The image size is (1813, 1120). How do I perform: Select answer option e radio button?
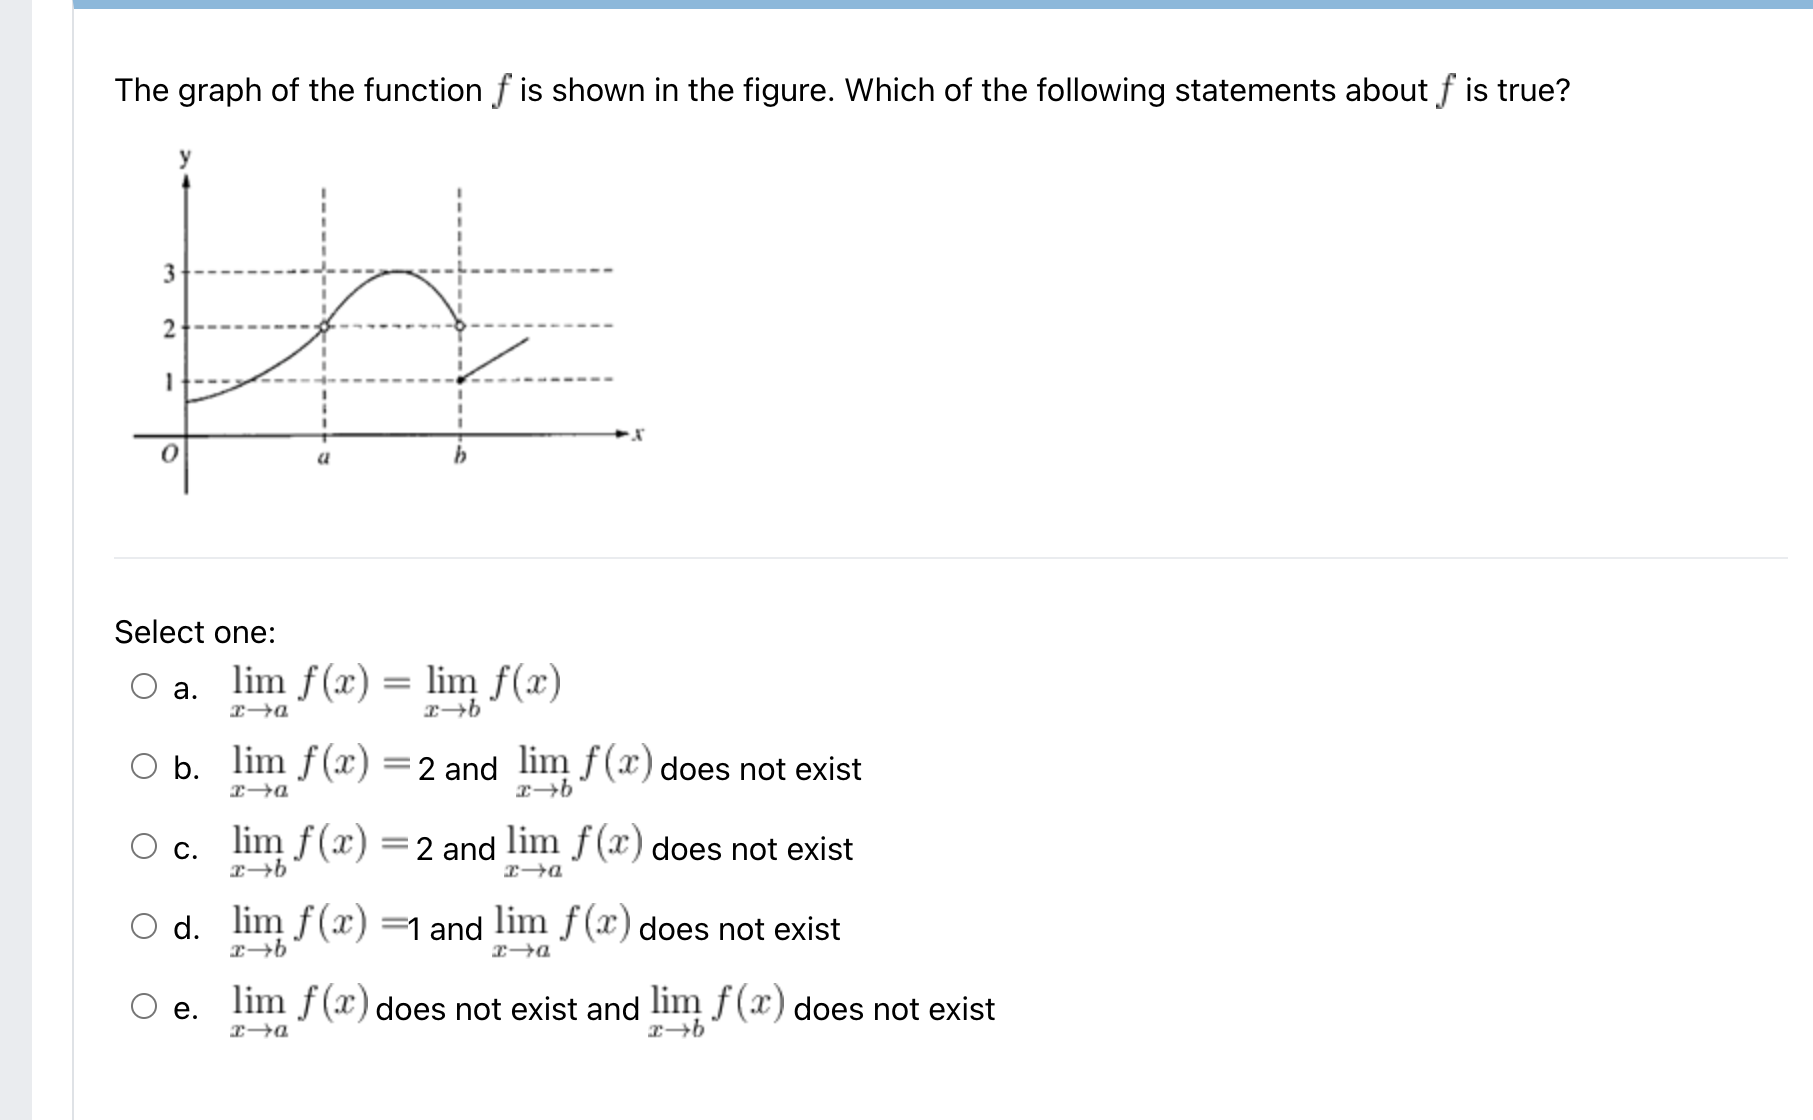tap(145, 1006)
